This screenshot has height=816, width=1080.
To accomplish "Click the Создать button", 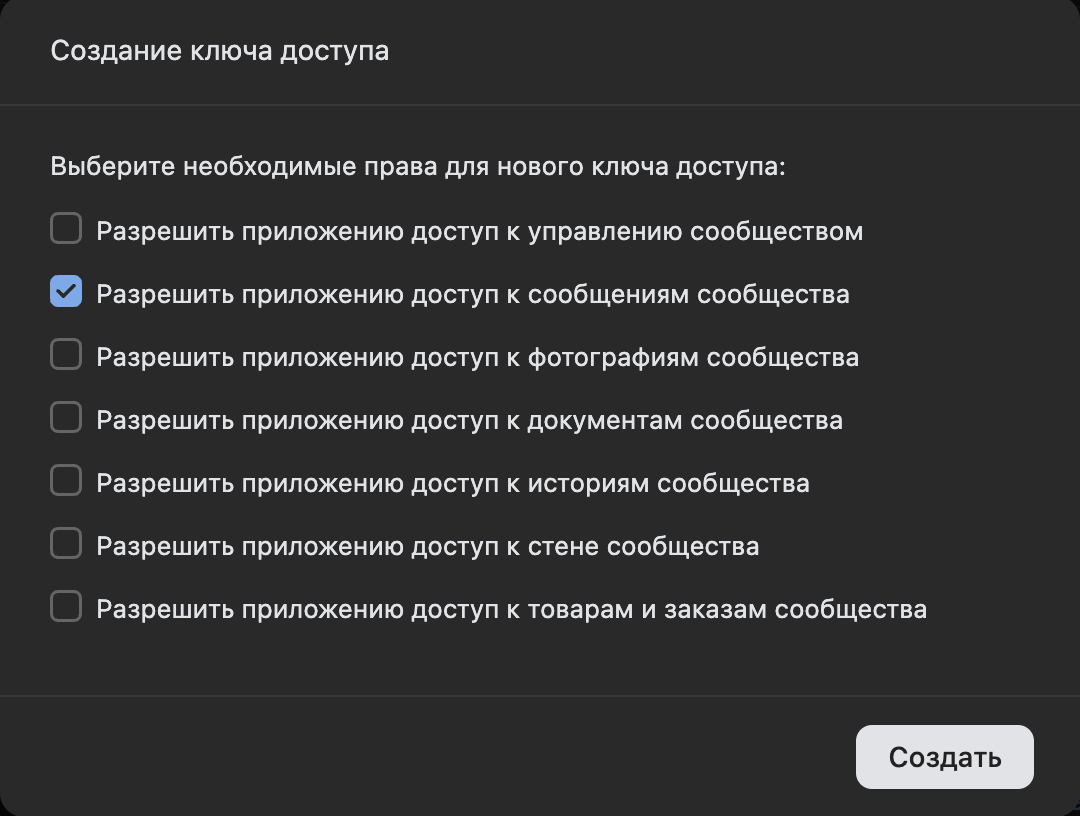I will [944, 757].
